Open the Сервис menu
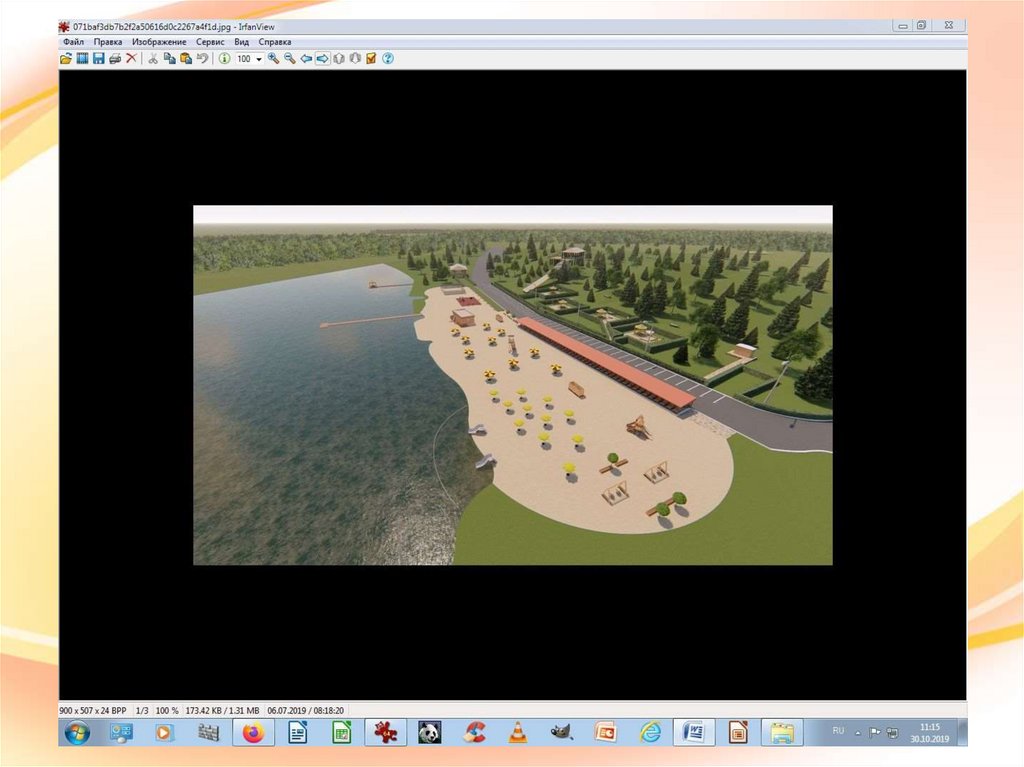This screenshot has width=1024, height=767. 210,42
